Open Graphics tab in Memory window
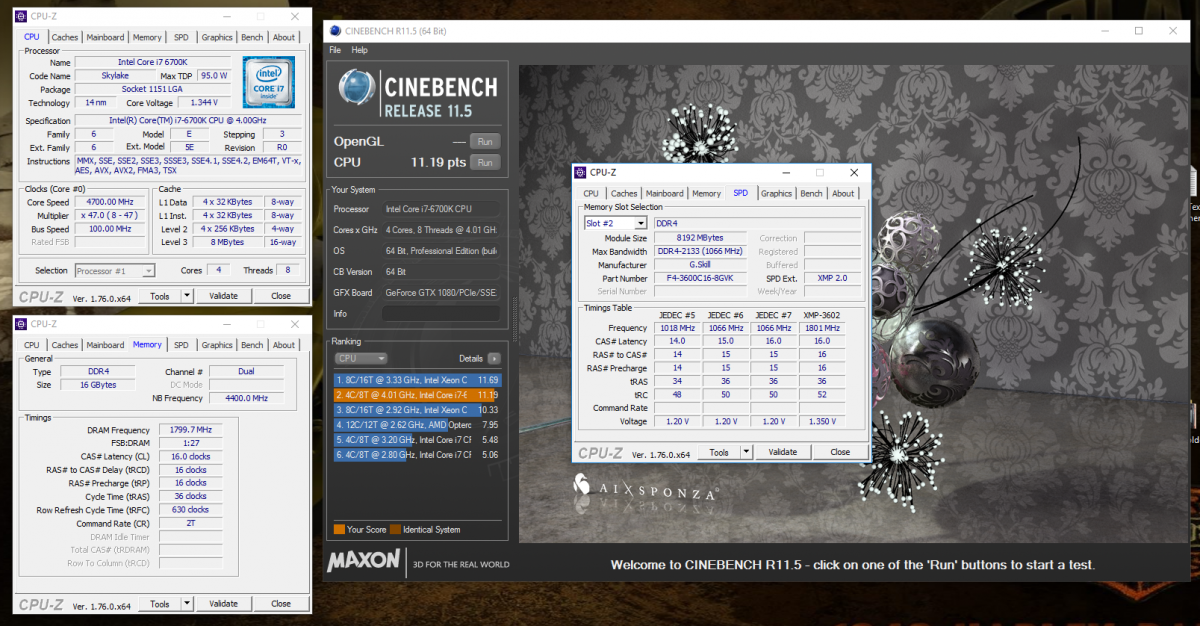This screenshot has height=626, width=1200. click(217, 345)
